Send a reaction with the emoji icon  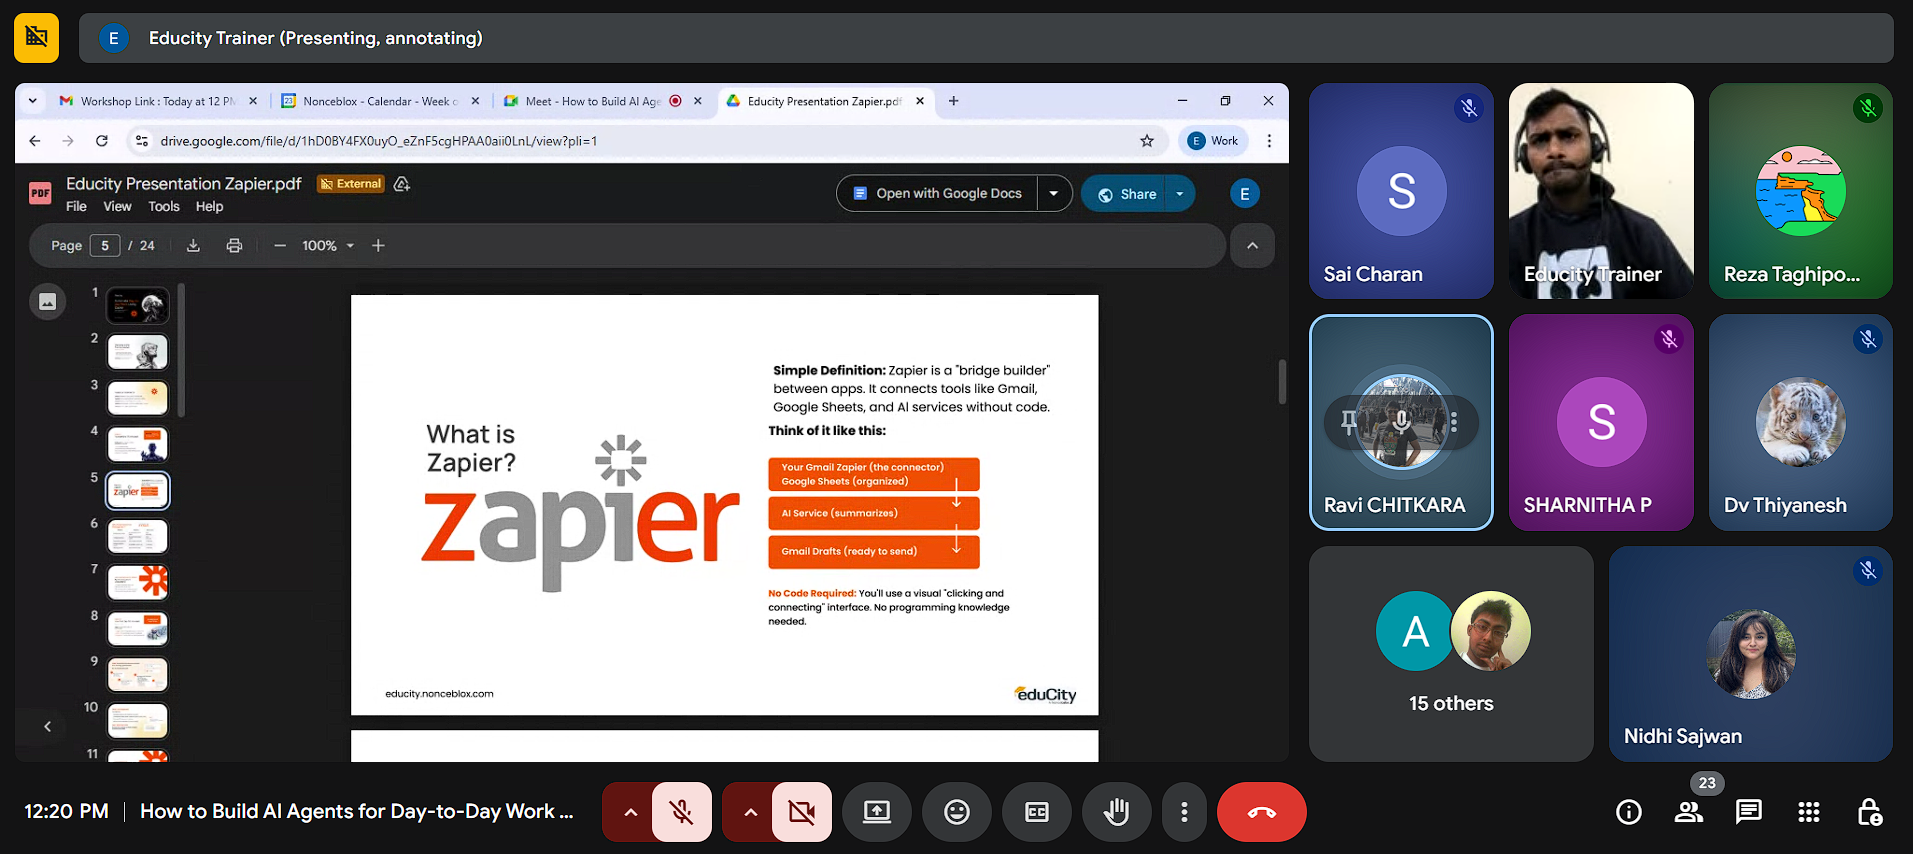tap(957, 812)
